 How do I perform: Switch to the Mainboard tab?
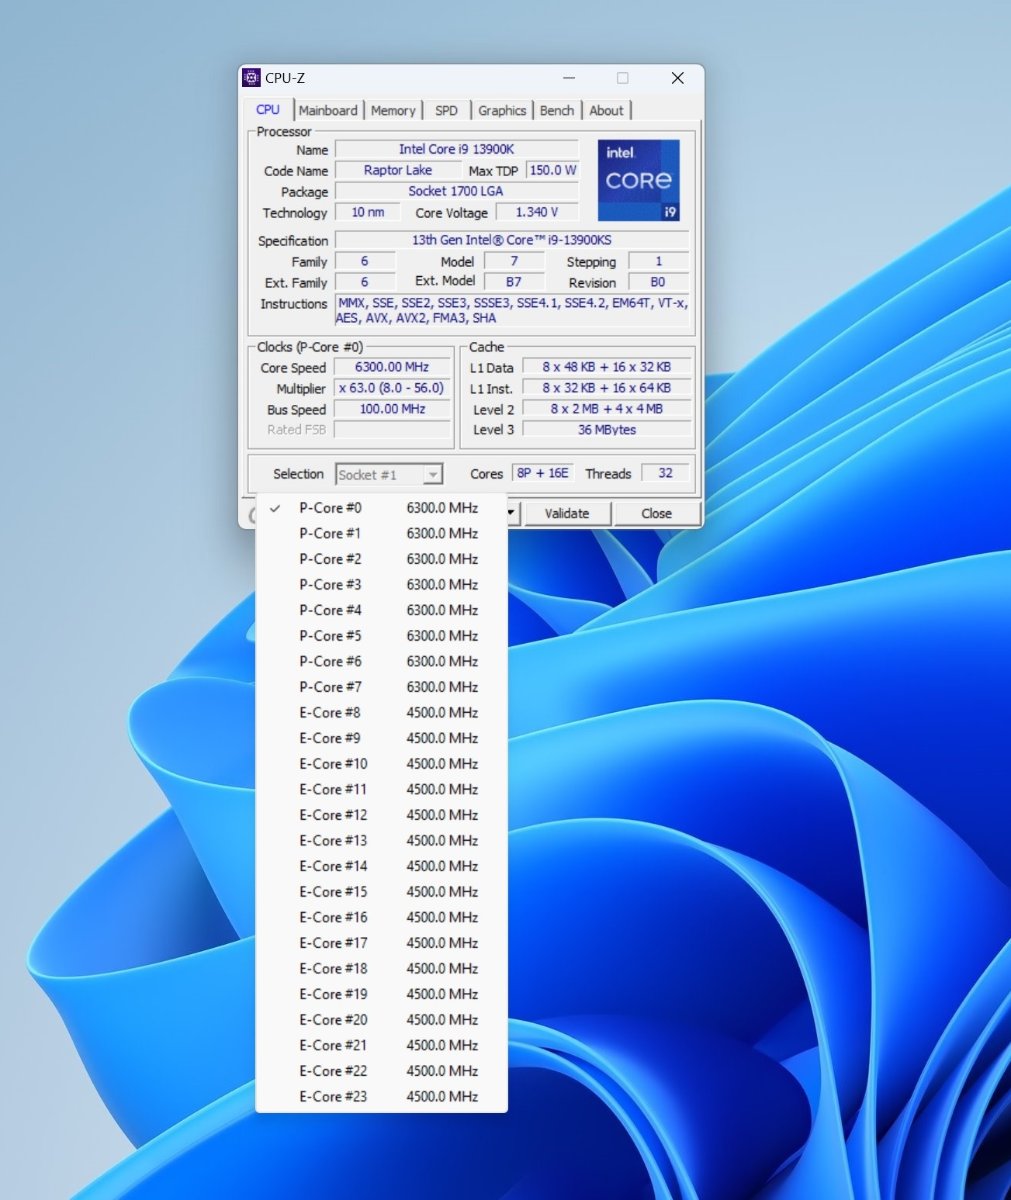coord(328,111)
